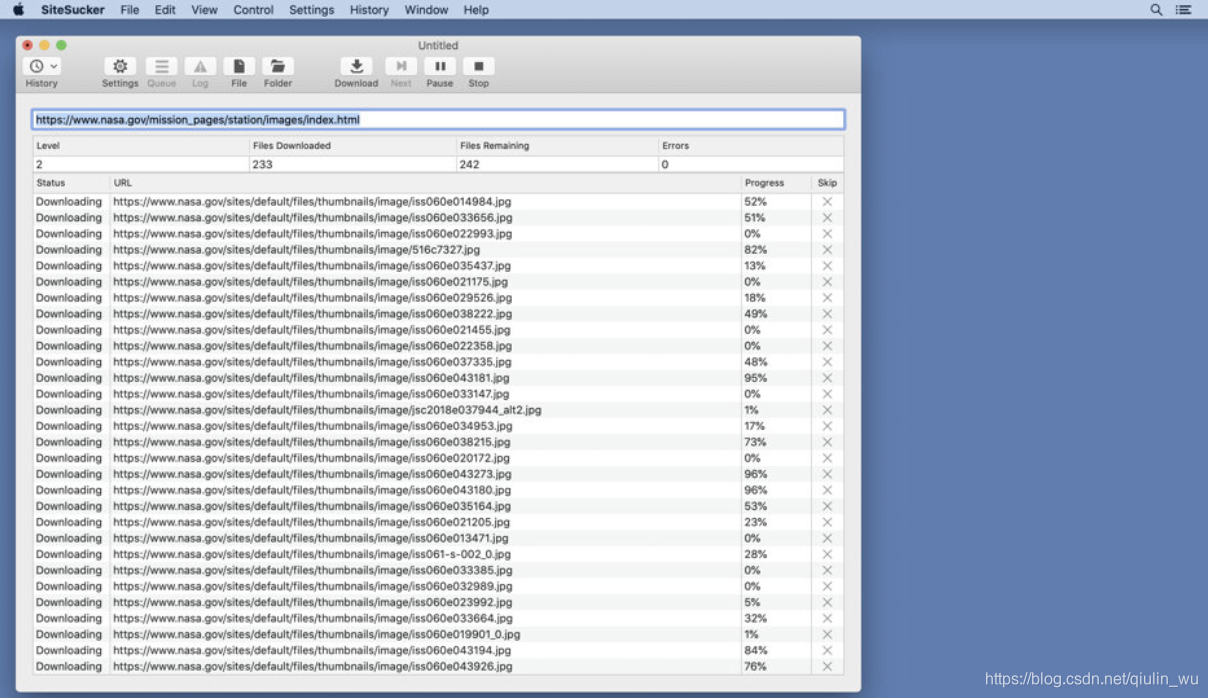The image size is (1208, 698).
Task: Skip download of iss060e037335.jpg
Action: click(827, 362)
